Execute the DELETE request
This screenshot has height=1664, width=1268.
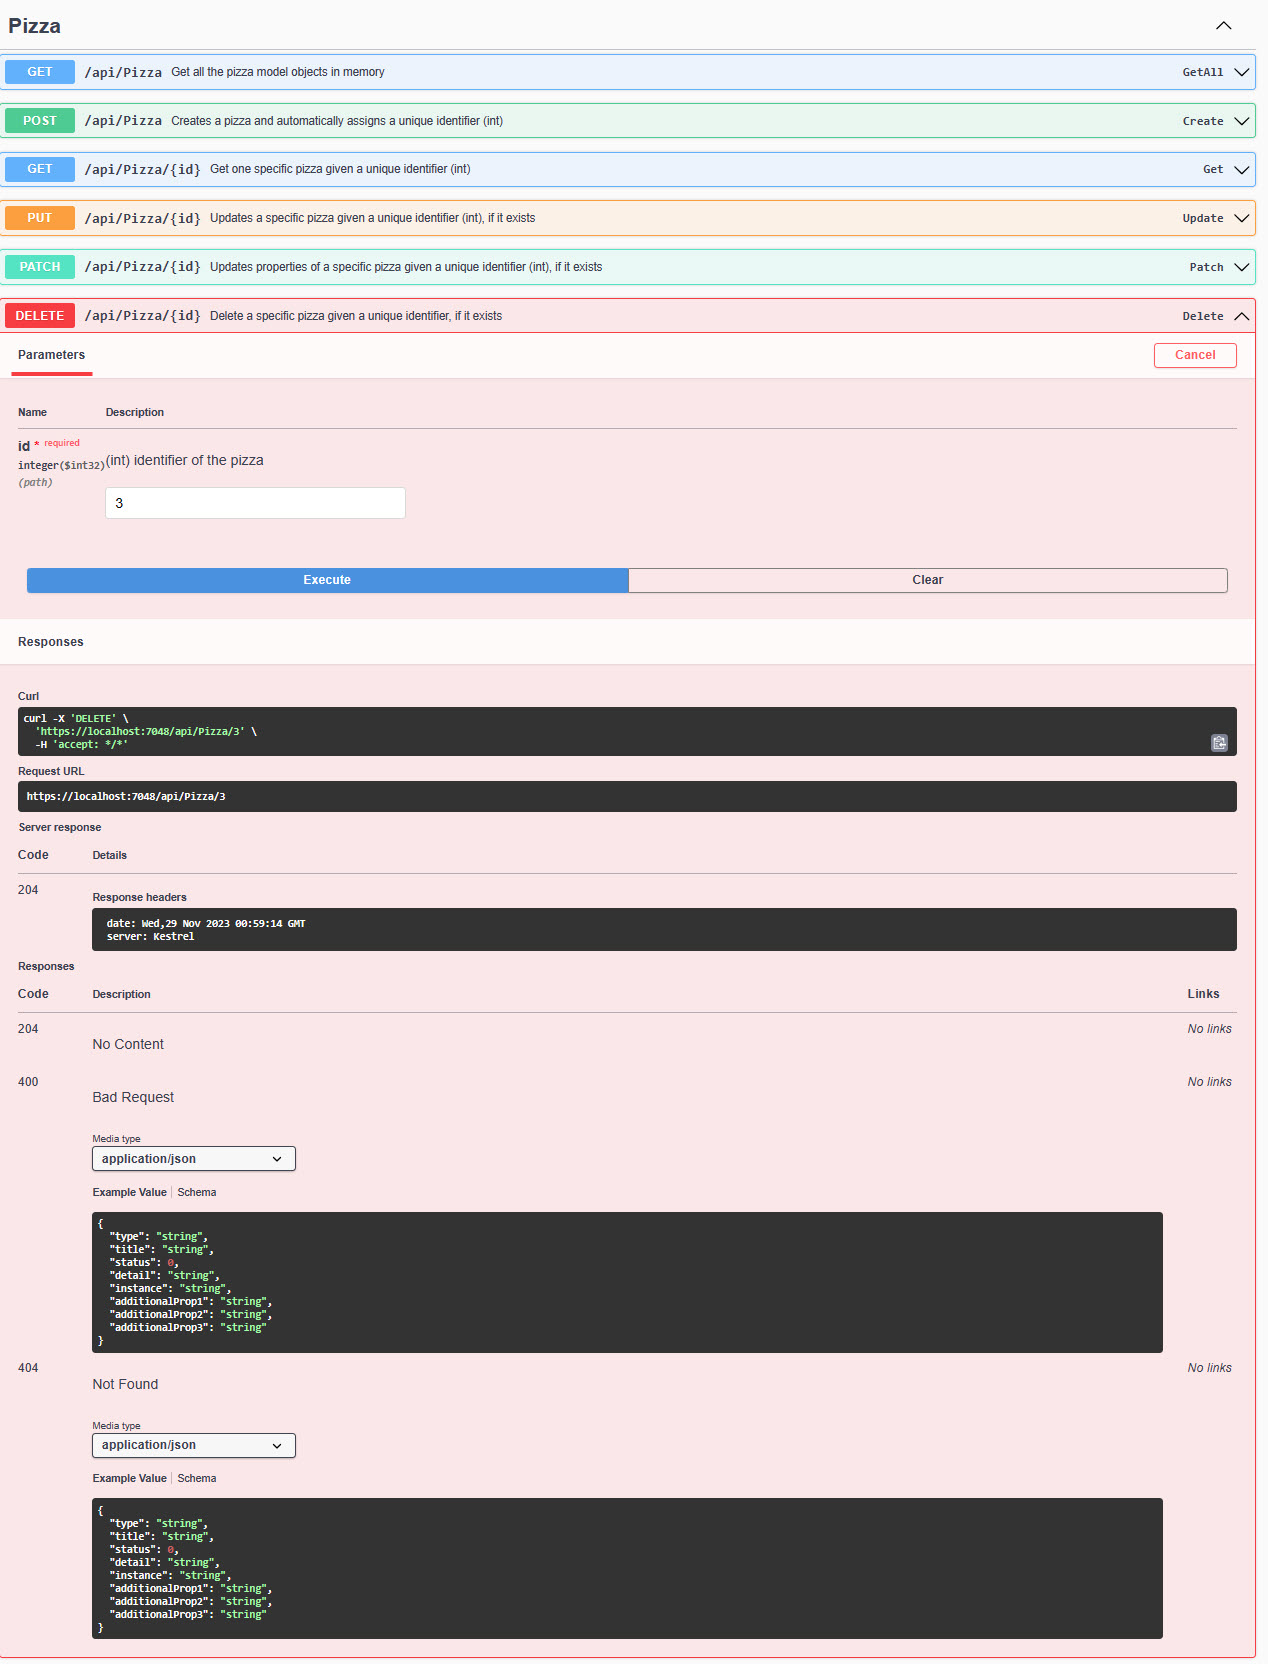(327, 580)
